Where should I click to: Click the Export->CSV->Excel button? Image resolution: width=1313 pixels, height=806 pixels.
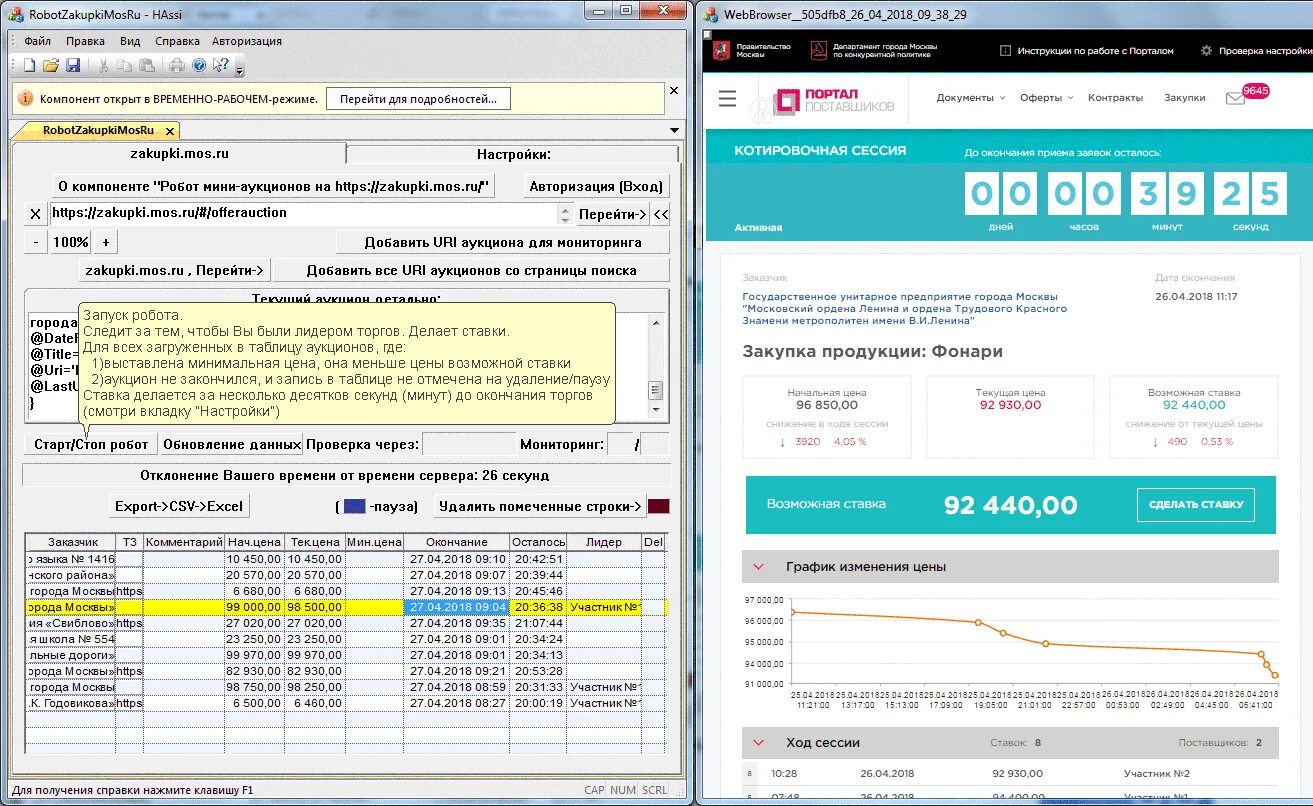point(178,506)
